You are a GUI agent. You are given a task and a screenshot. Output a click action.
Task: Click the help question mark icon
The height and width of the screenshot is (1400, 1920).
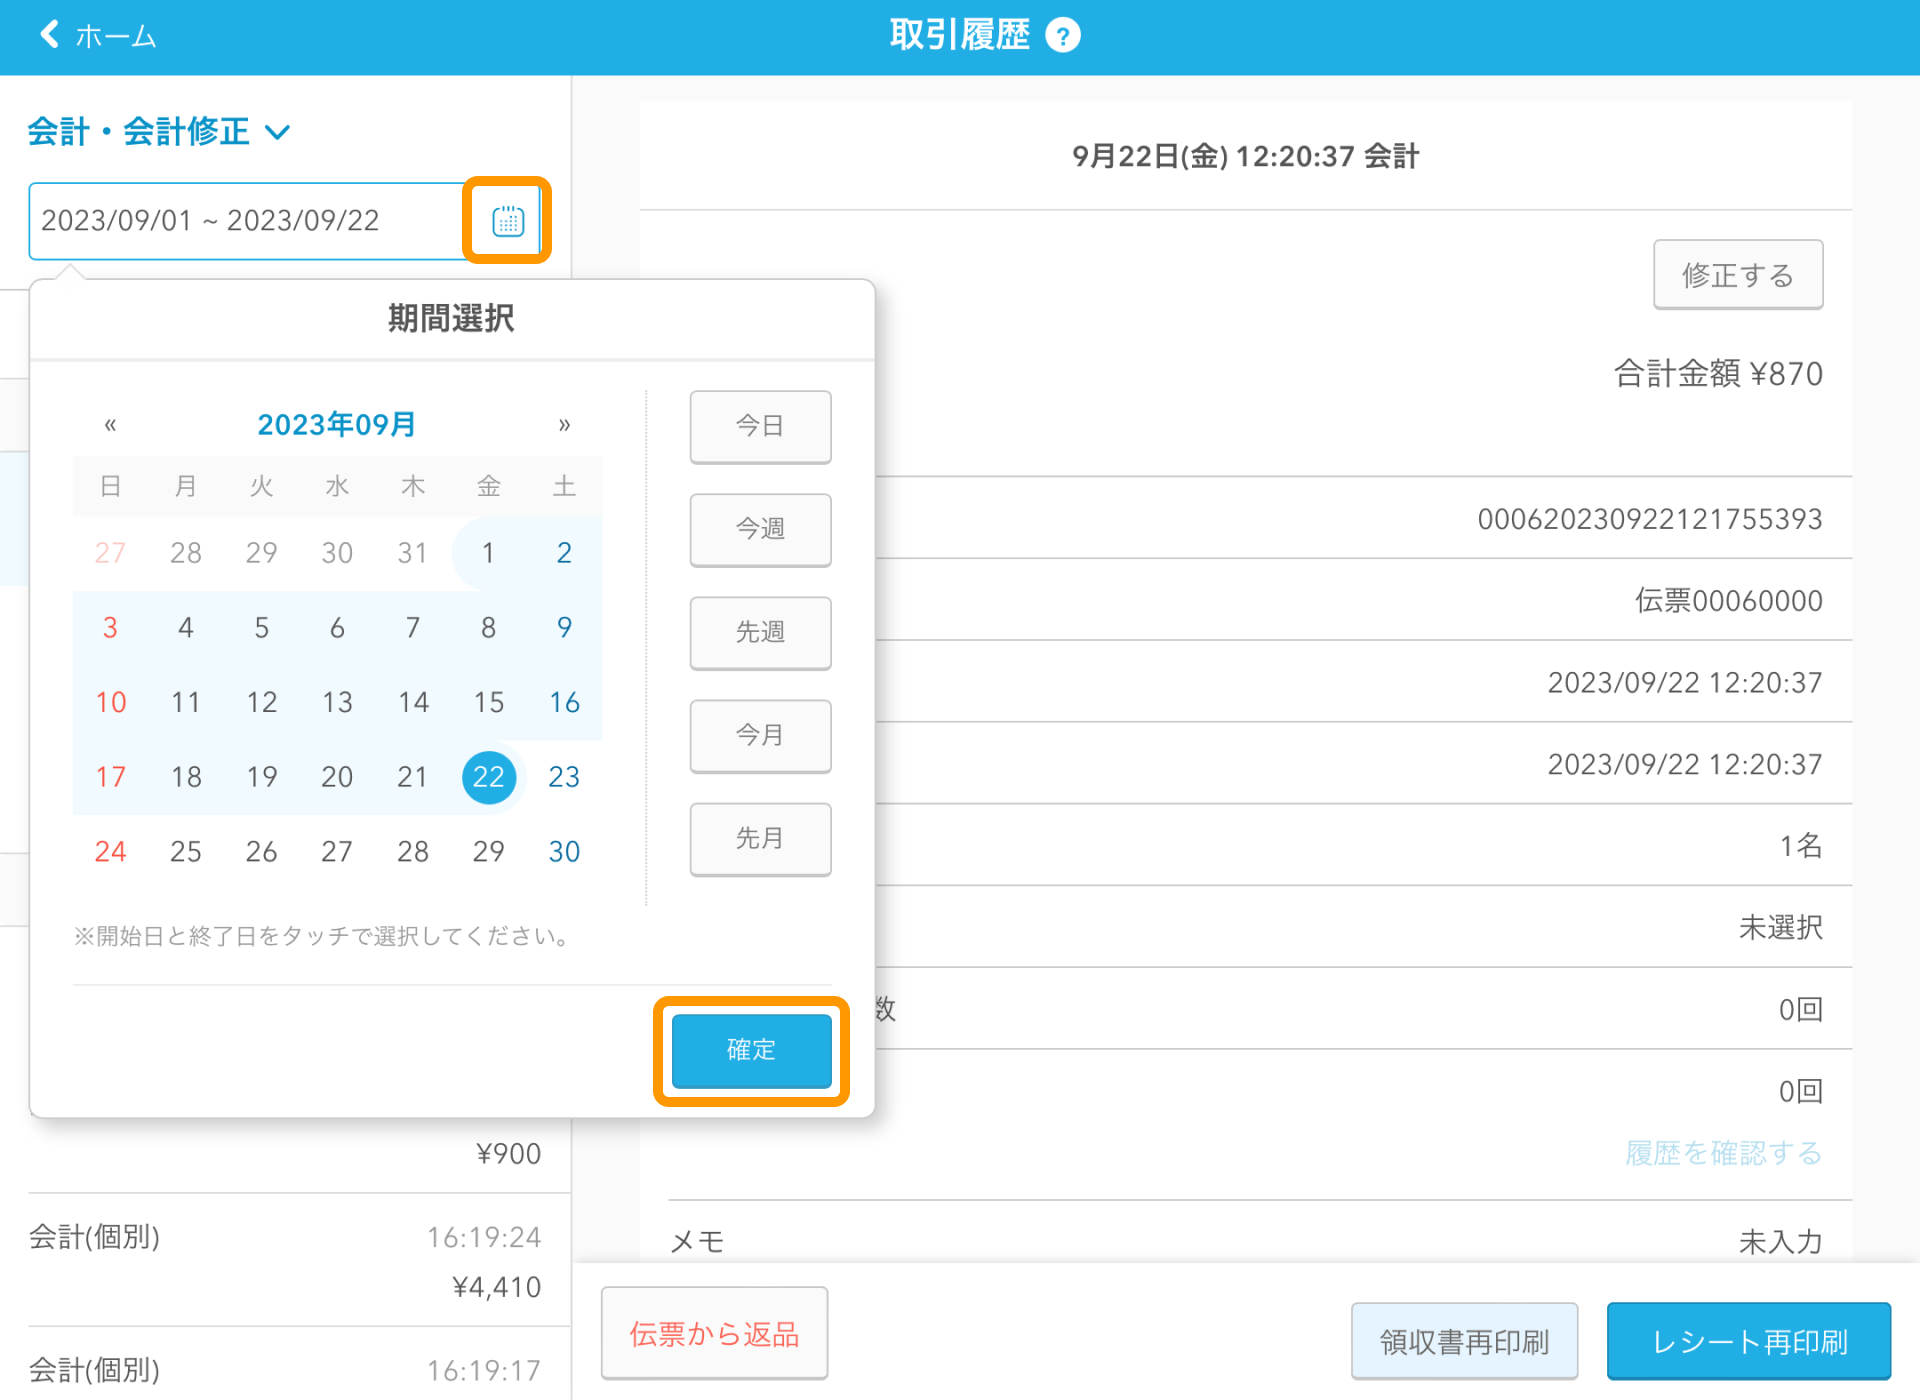1062,36
